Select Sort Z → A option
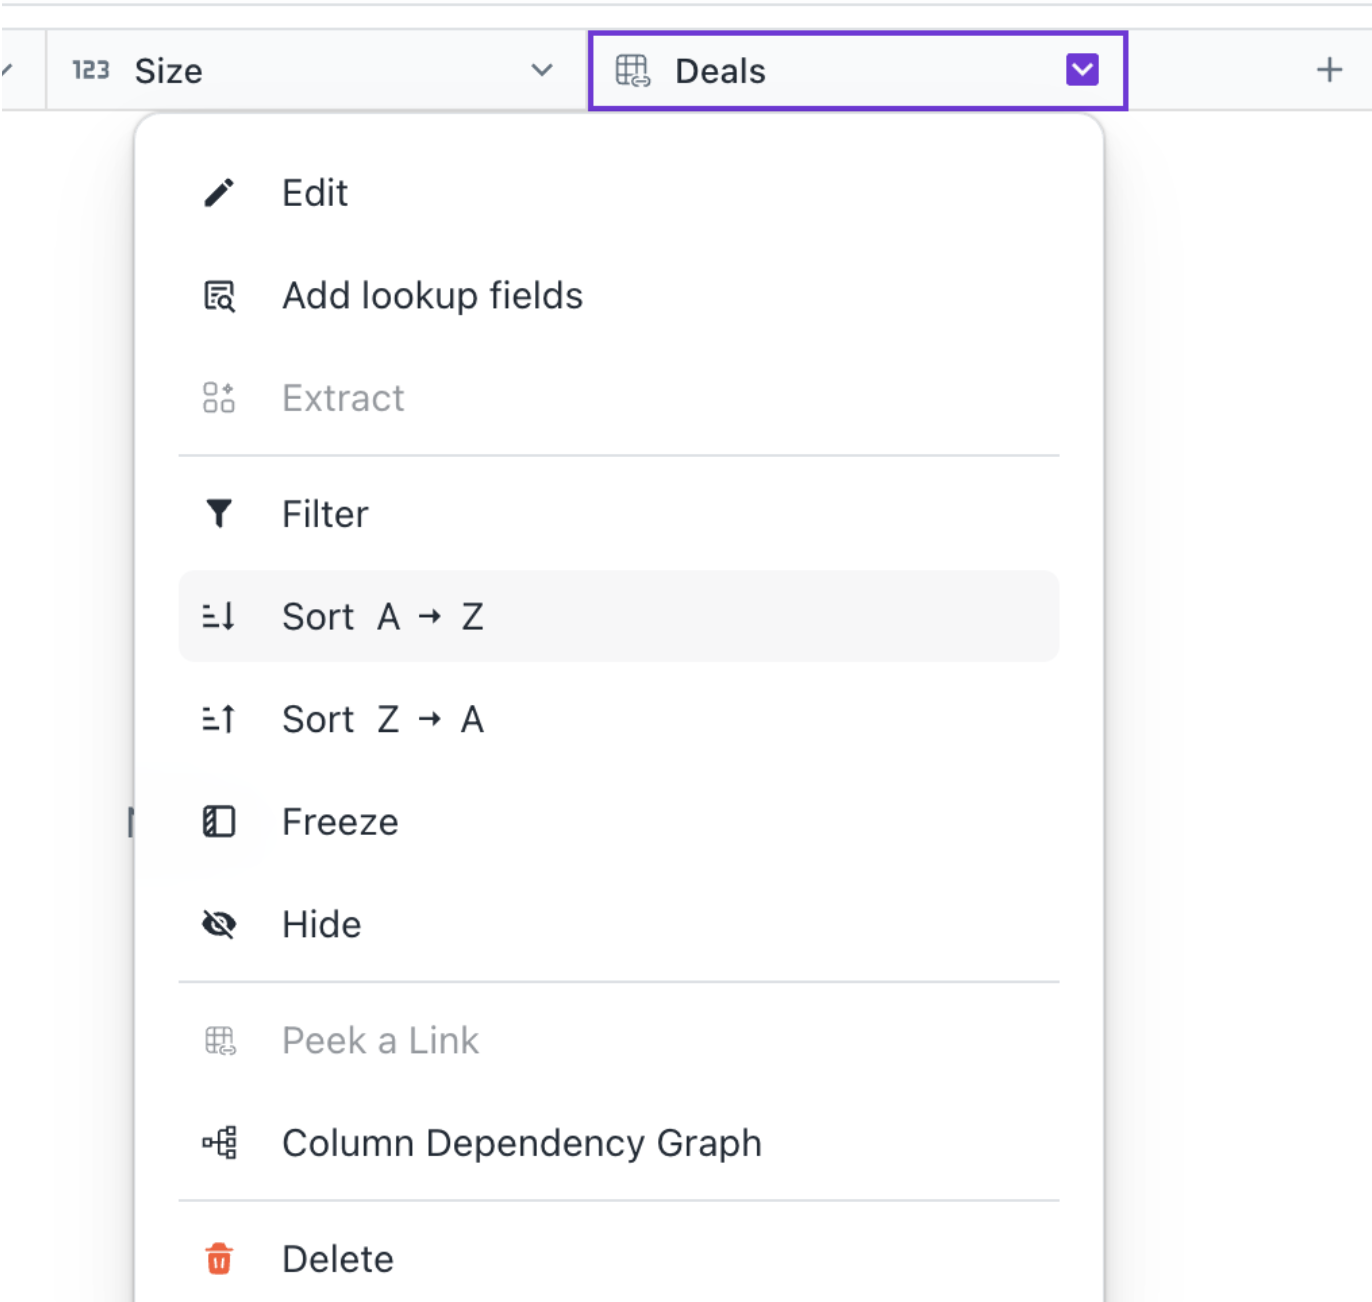Image resolution: width=1372 pixels, height=1302 pixels. 618,719
